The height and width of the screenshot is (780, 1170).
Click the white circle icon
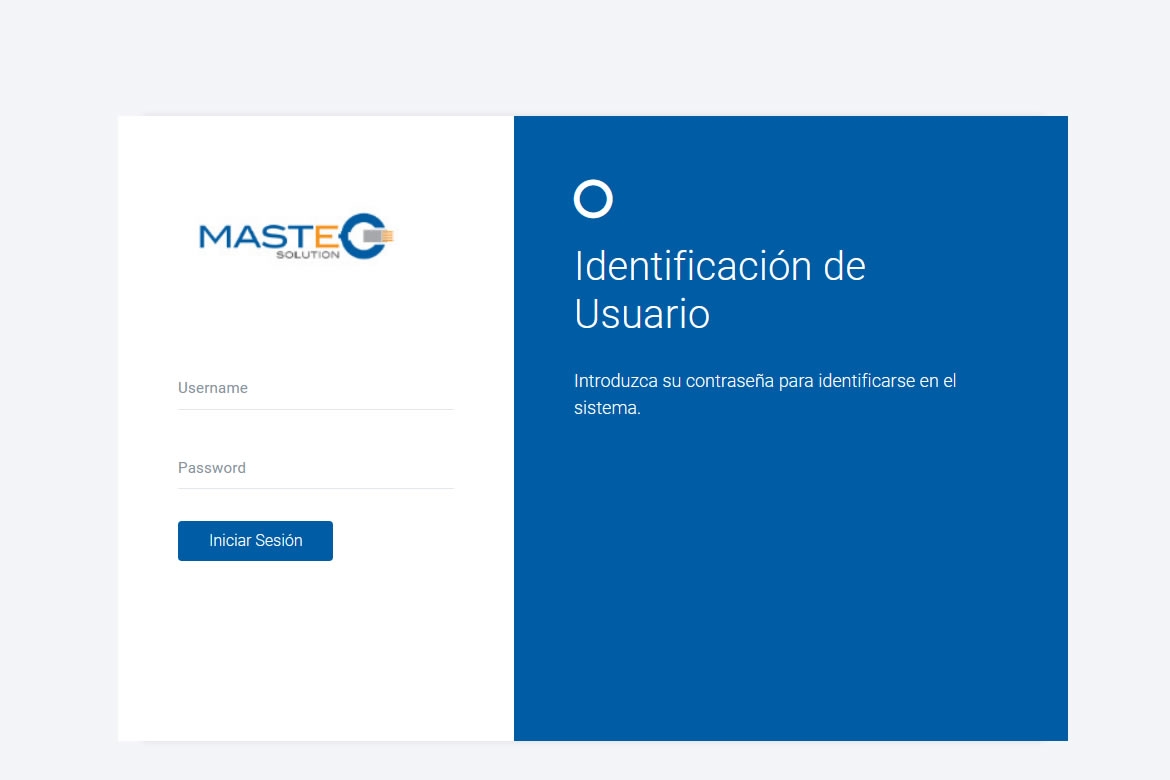tap(593, 199)
